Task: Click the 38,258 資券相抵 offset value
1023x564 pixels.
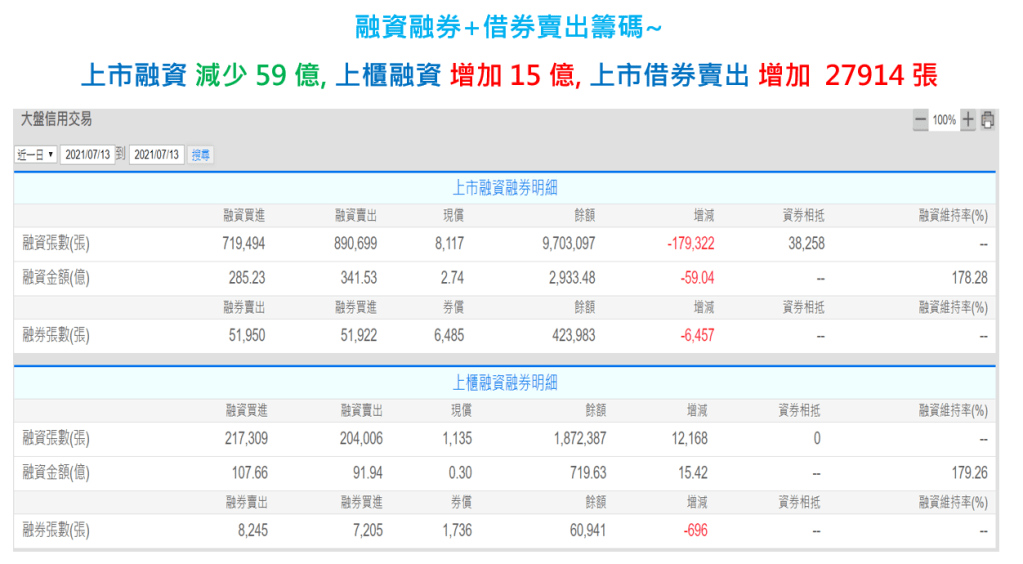Action: (804, 243)
